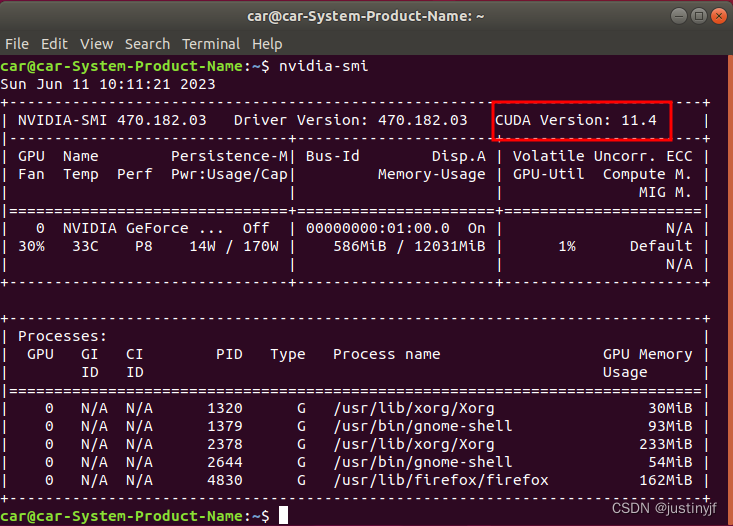Click the 33C temperature value
Viewport: 733px width, 526px height.
pos(85,246)
